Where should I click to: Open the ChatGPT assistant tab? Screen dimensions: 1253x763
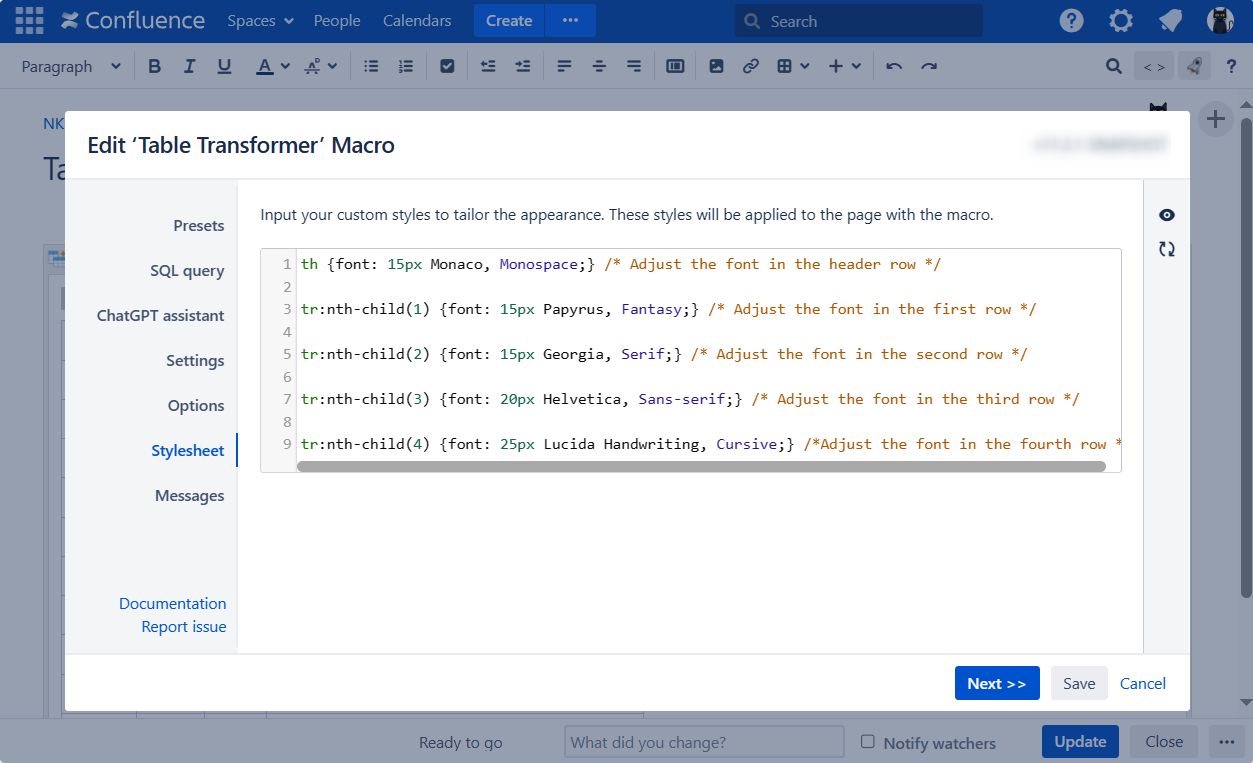pos(160,316)
